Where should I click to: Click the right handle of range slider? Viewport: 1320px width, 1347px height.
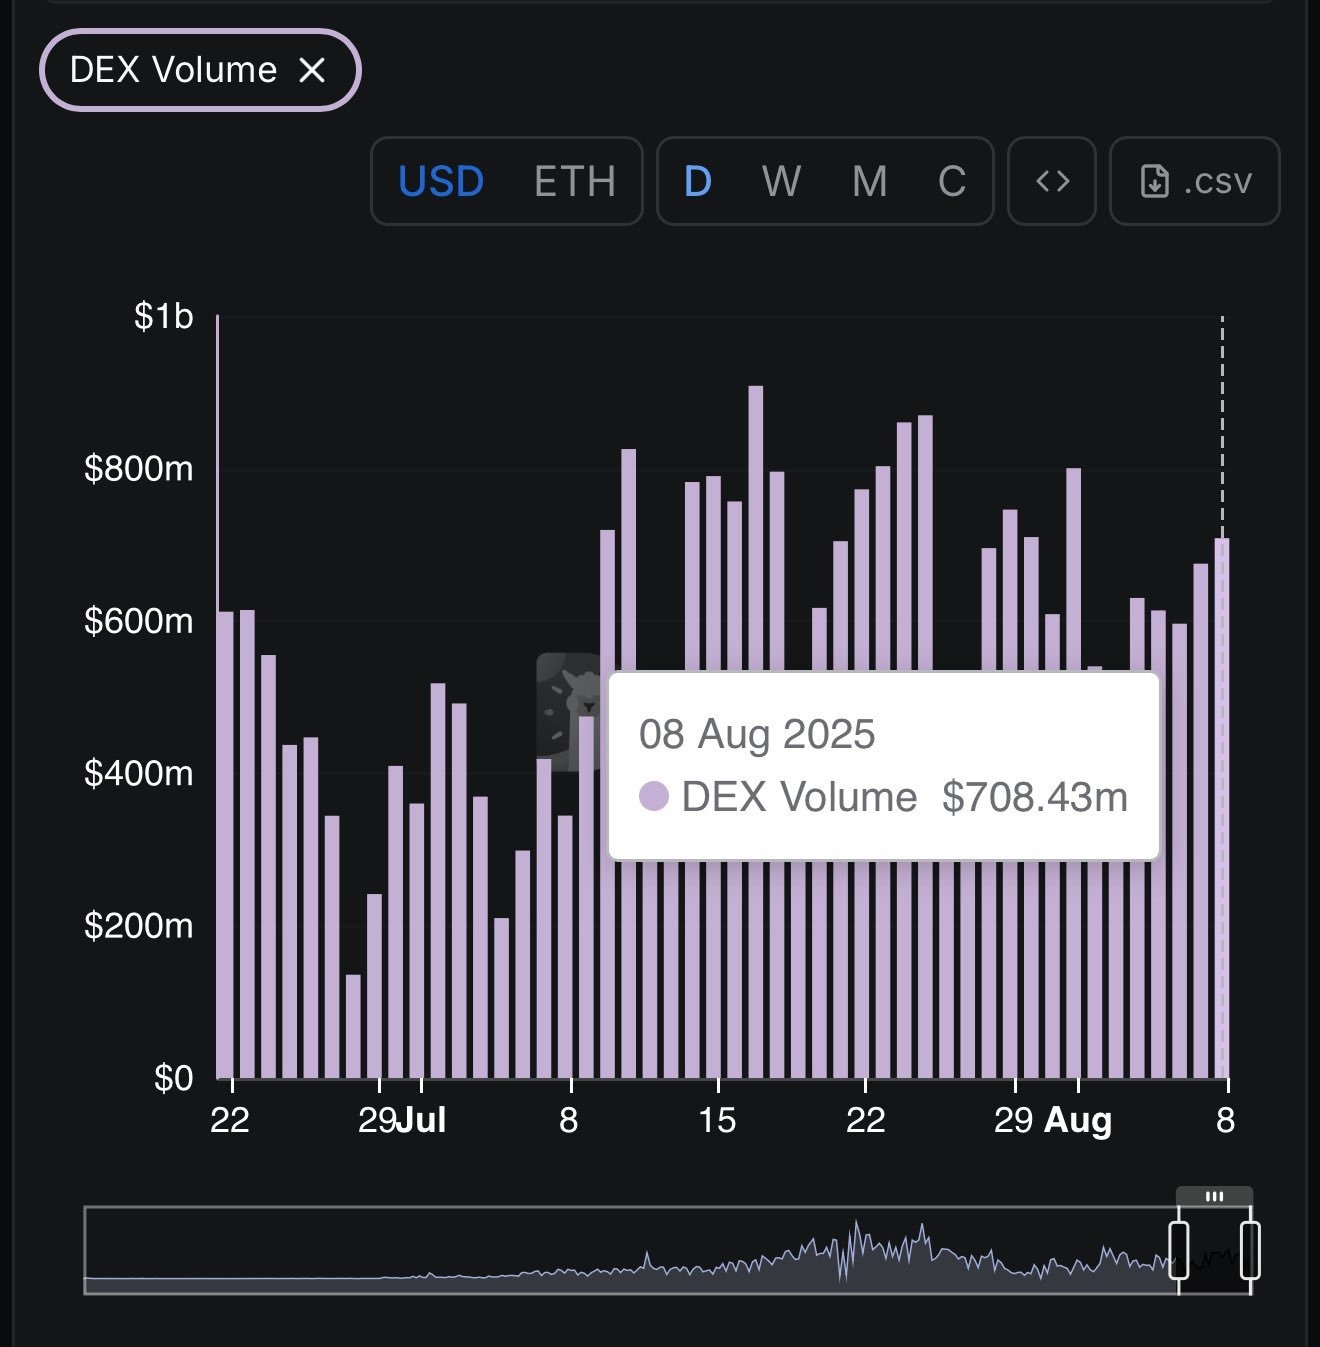tap(1250, 1250)
